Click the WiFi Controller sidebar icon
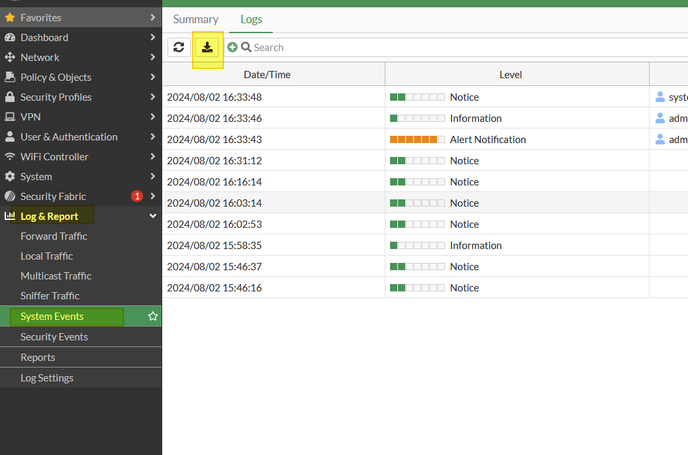 [x=10, y=157]
